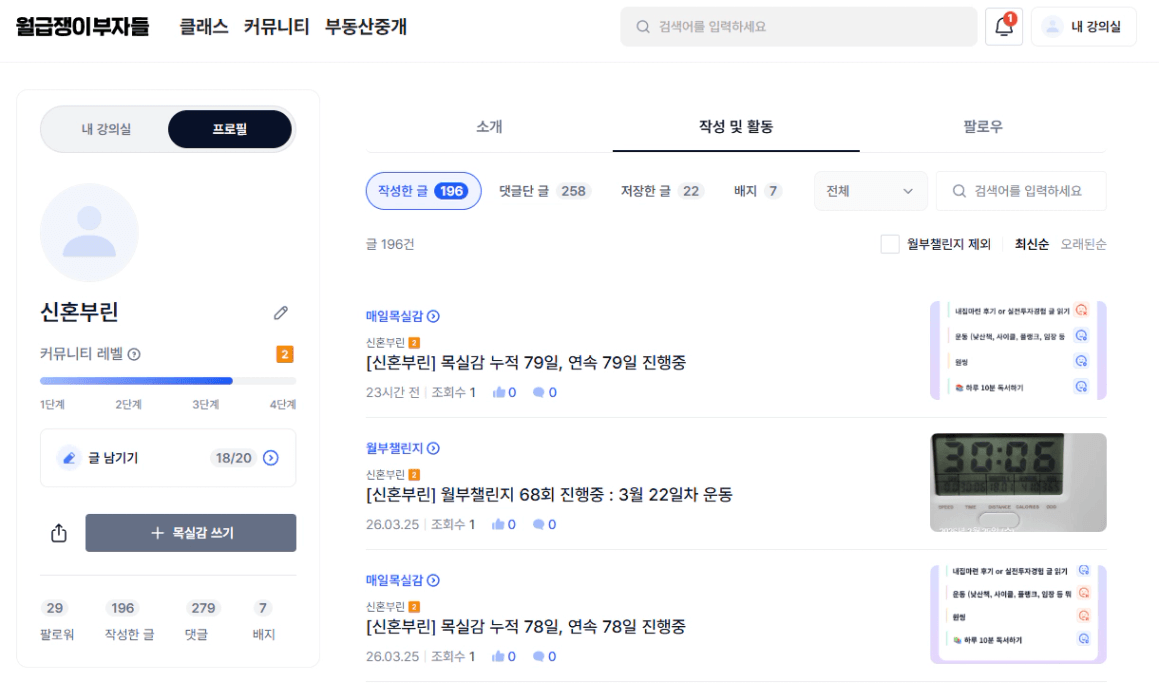Open the 내 강의실 header button
Screen dimensions: 1159x683
1083,27
